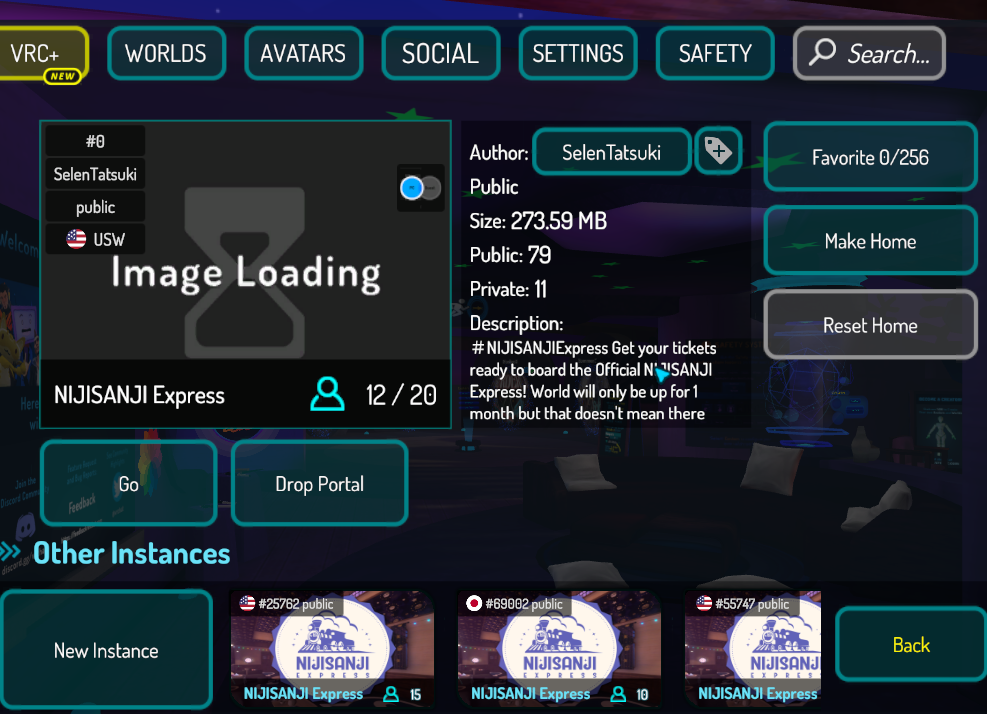Click the Description: label
Viewport: 987px width, 714px height.
516,323
